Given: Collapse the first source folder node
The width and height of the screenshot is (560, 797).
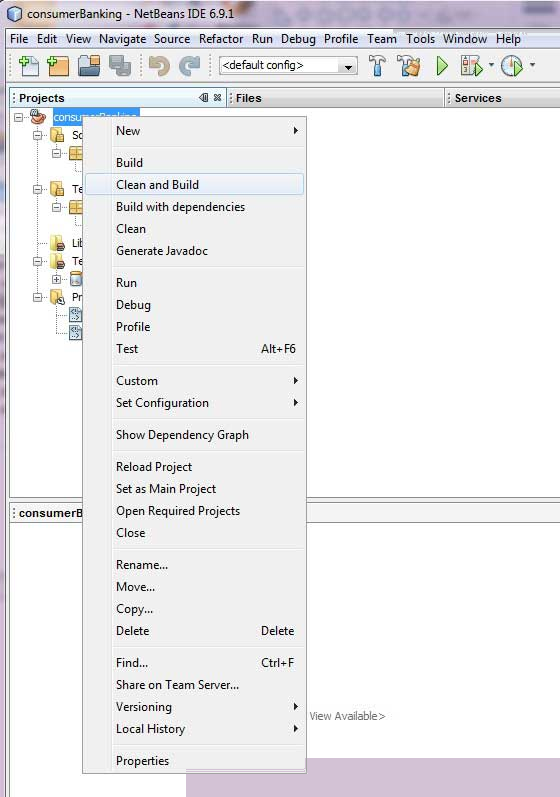Looking at the screenshot, I should click(37, 136).
